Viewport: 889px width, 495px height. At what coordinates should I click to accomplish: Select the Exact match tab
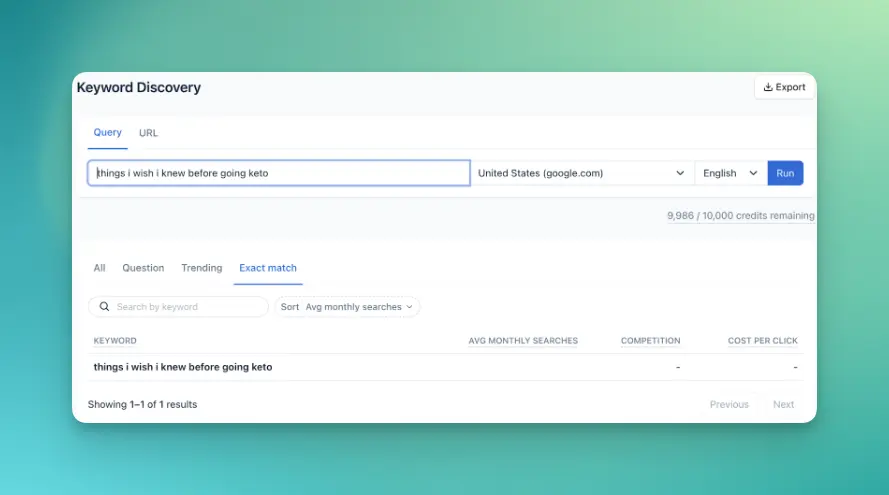268,268
